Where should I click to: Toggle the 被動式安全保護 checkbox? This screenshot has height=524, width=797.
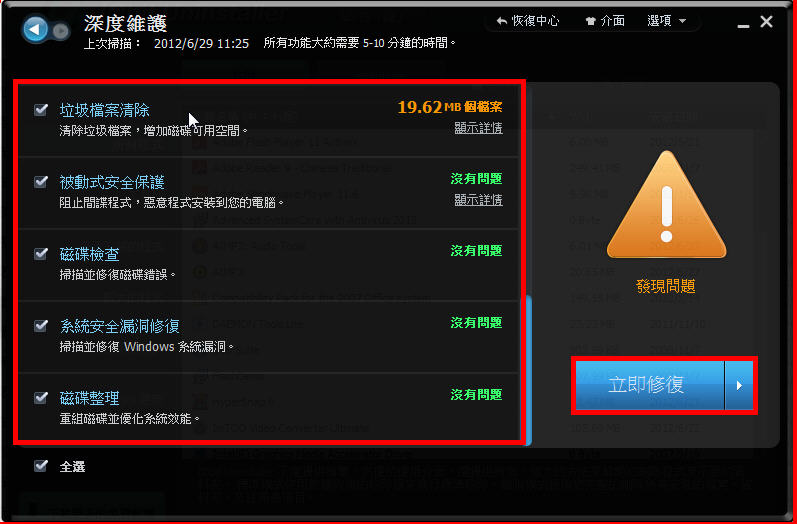coord(41,182)
